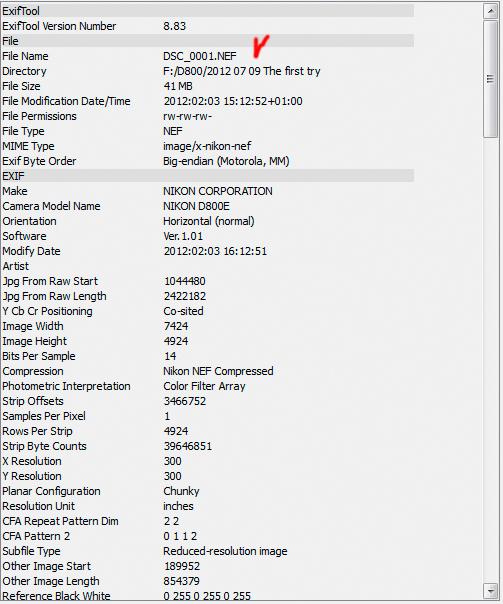Click the Reference Black White label

click(x=56, y=596)
